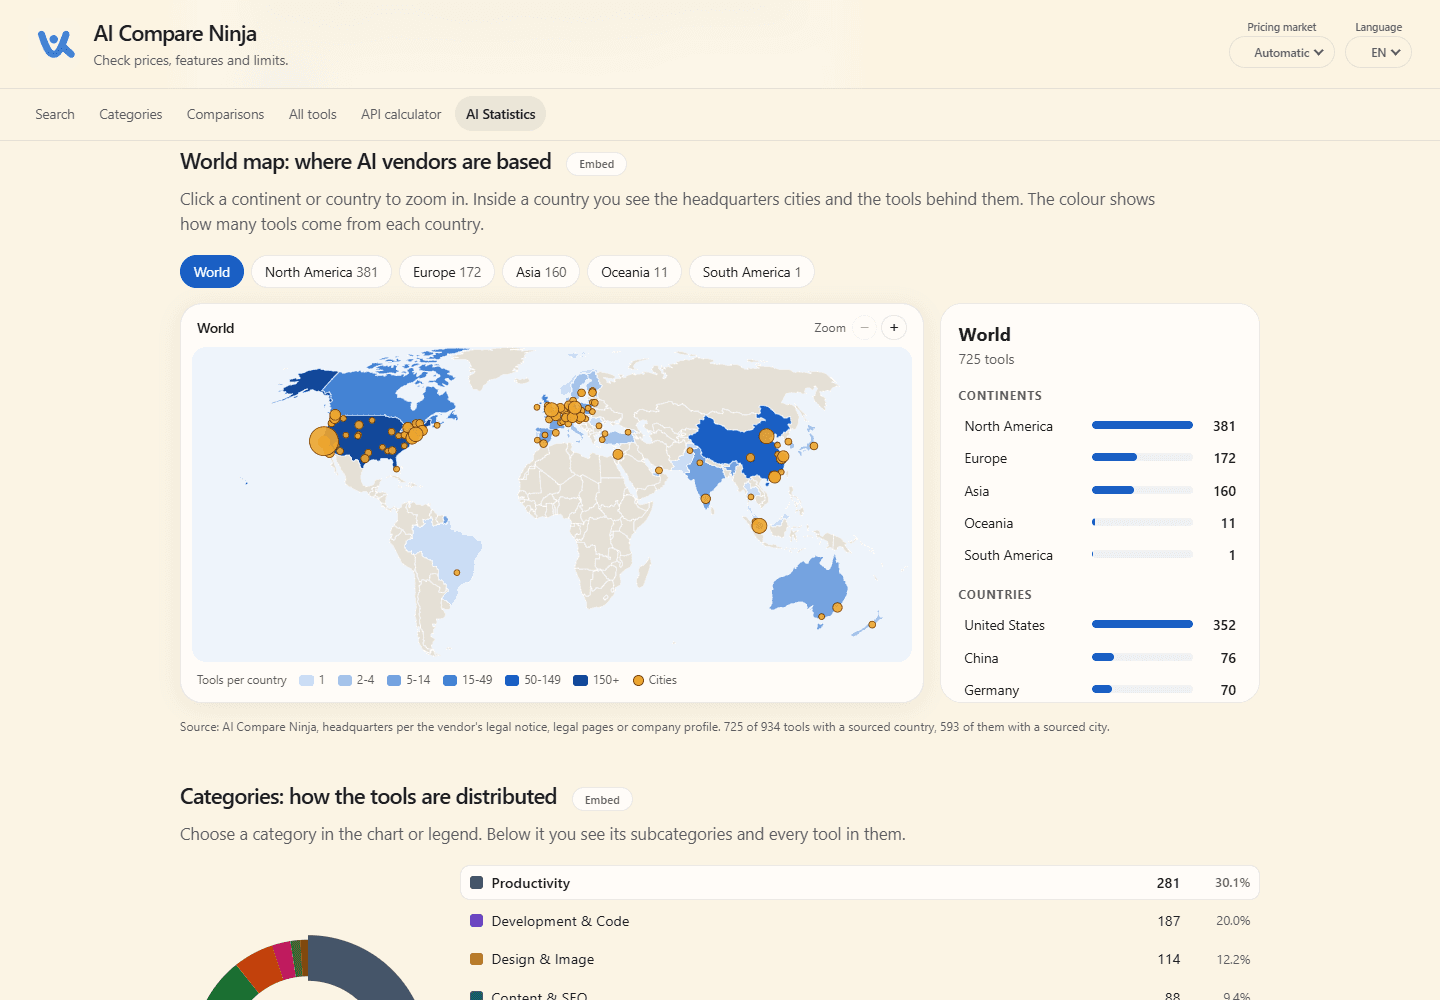This screenshot has height=1000, width=1440.
Task: Select Europe row in continents list
Action: click(x=1100, y=458)
